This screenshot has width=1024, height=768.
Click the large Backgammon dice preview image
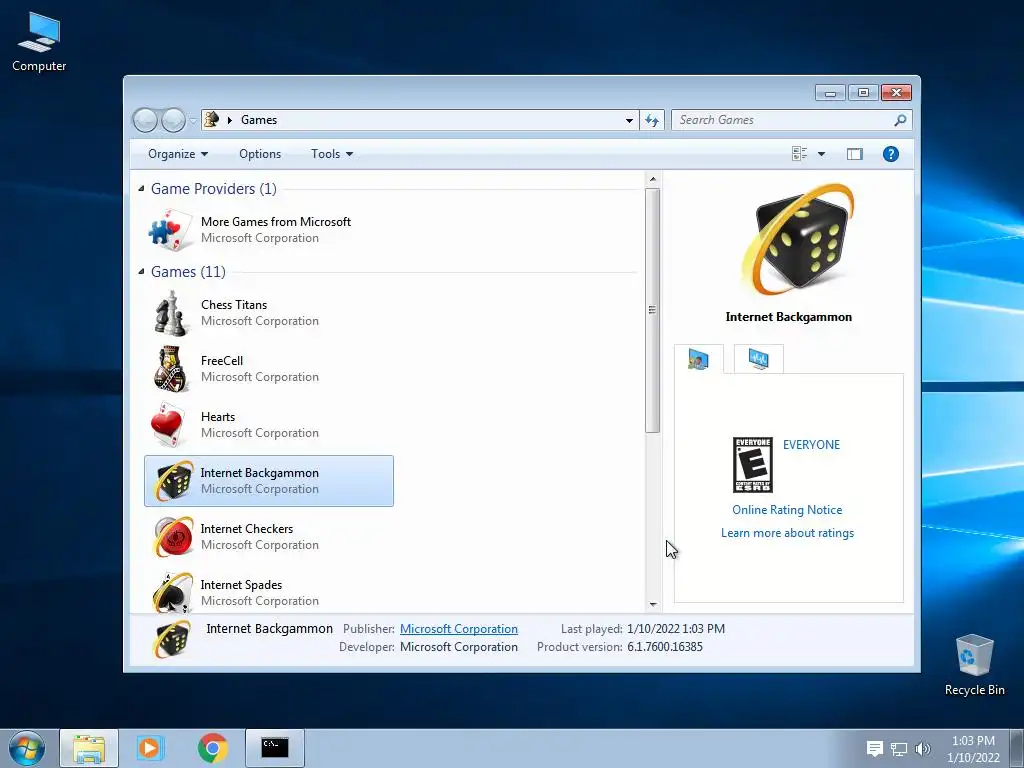[797, 239]
